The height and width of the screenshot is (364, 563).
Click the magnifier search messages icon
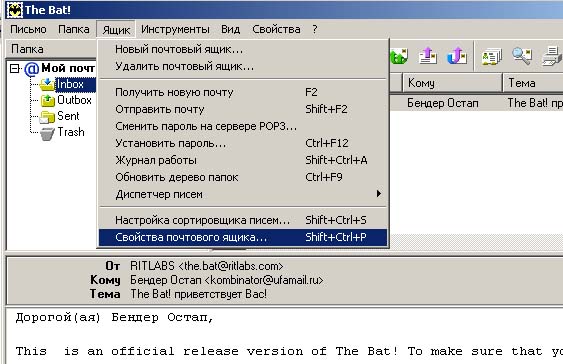tap(522, 56)
